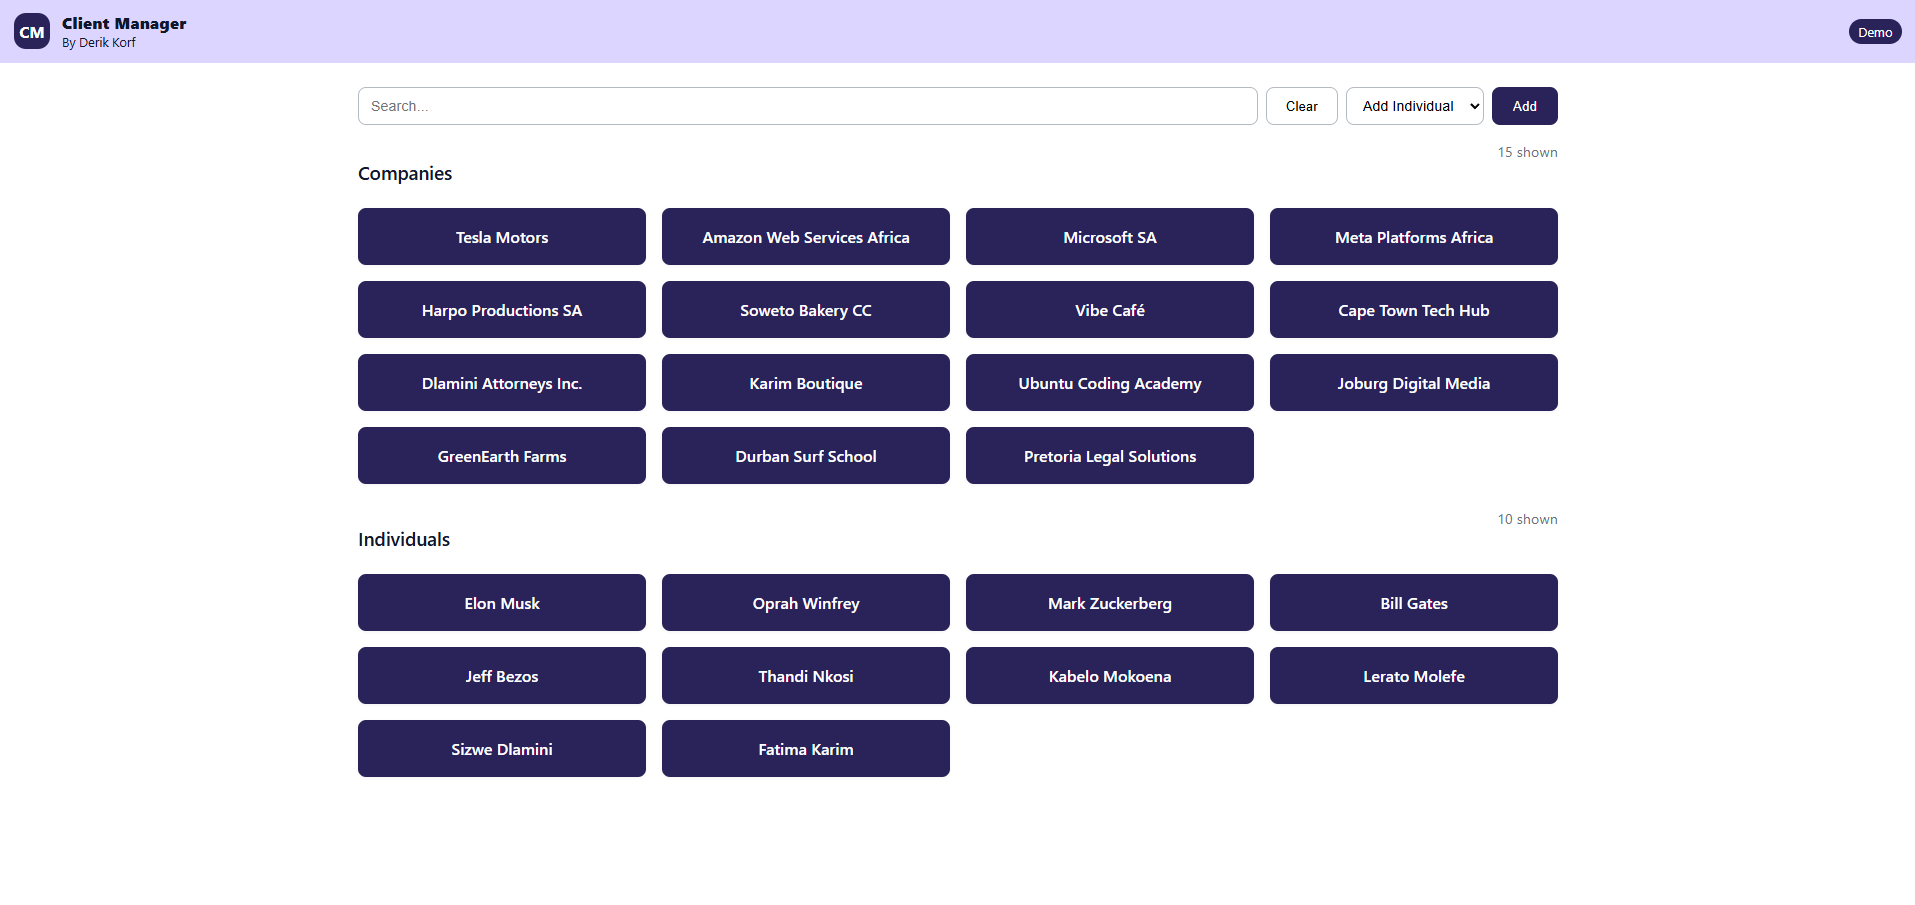1915x905 pixels.
Task: Click the Individuals heading
Action: [x=404, y=540]
